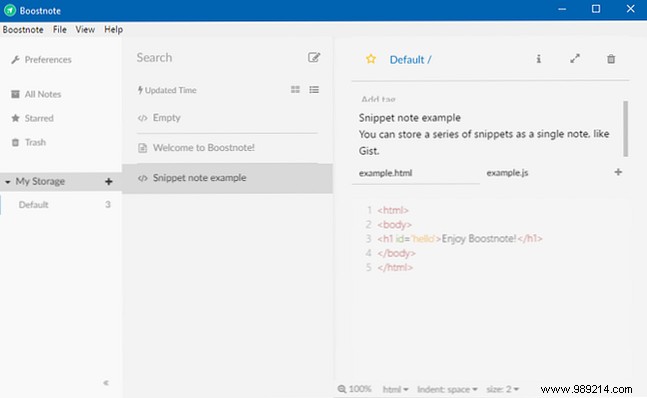Collapse the sidebar with the chevron icon
The height and width of the screenshot is (398, 647).
(x=106, y=383)
